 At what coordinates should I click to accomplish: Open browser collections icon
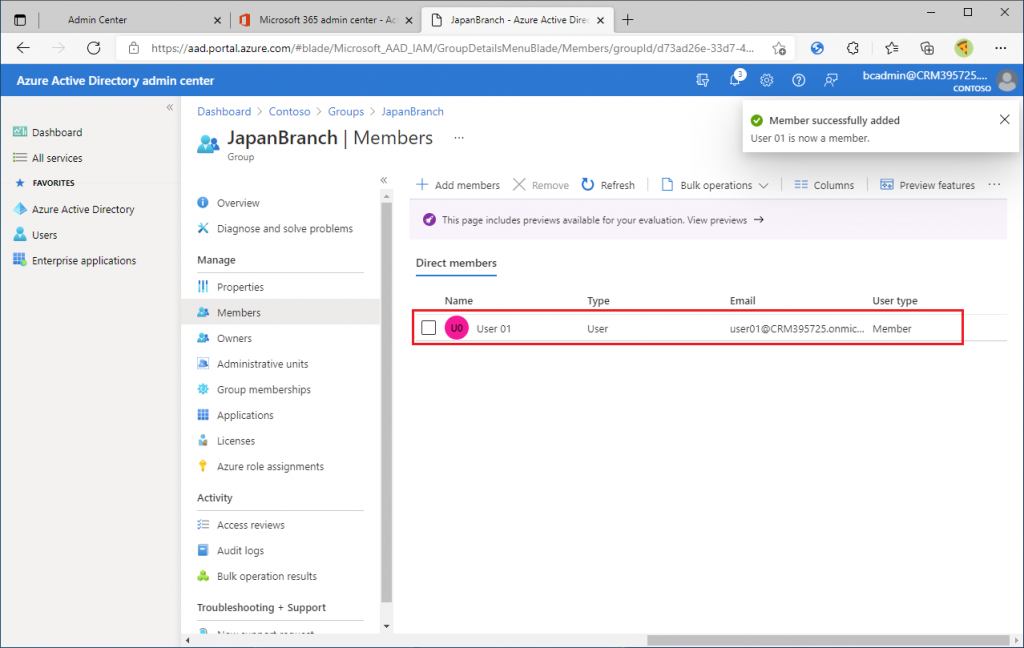(927, 48)
